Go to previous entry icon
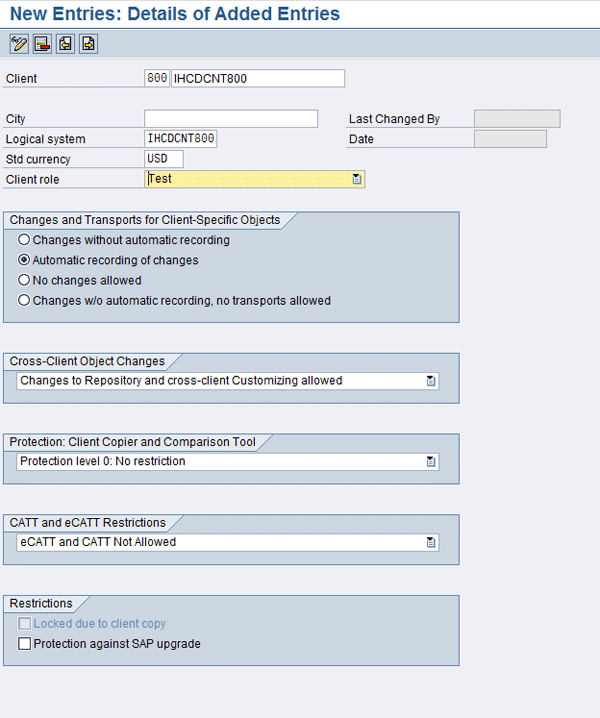 pyautogui.click(x=65, y=44)
